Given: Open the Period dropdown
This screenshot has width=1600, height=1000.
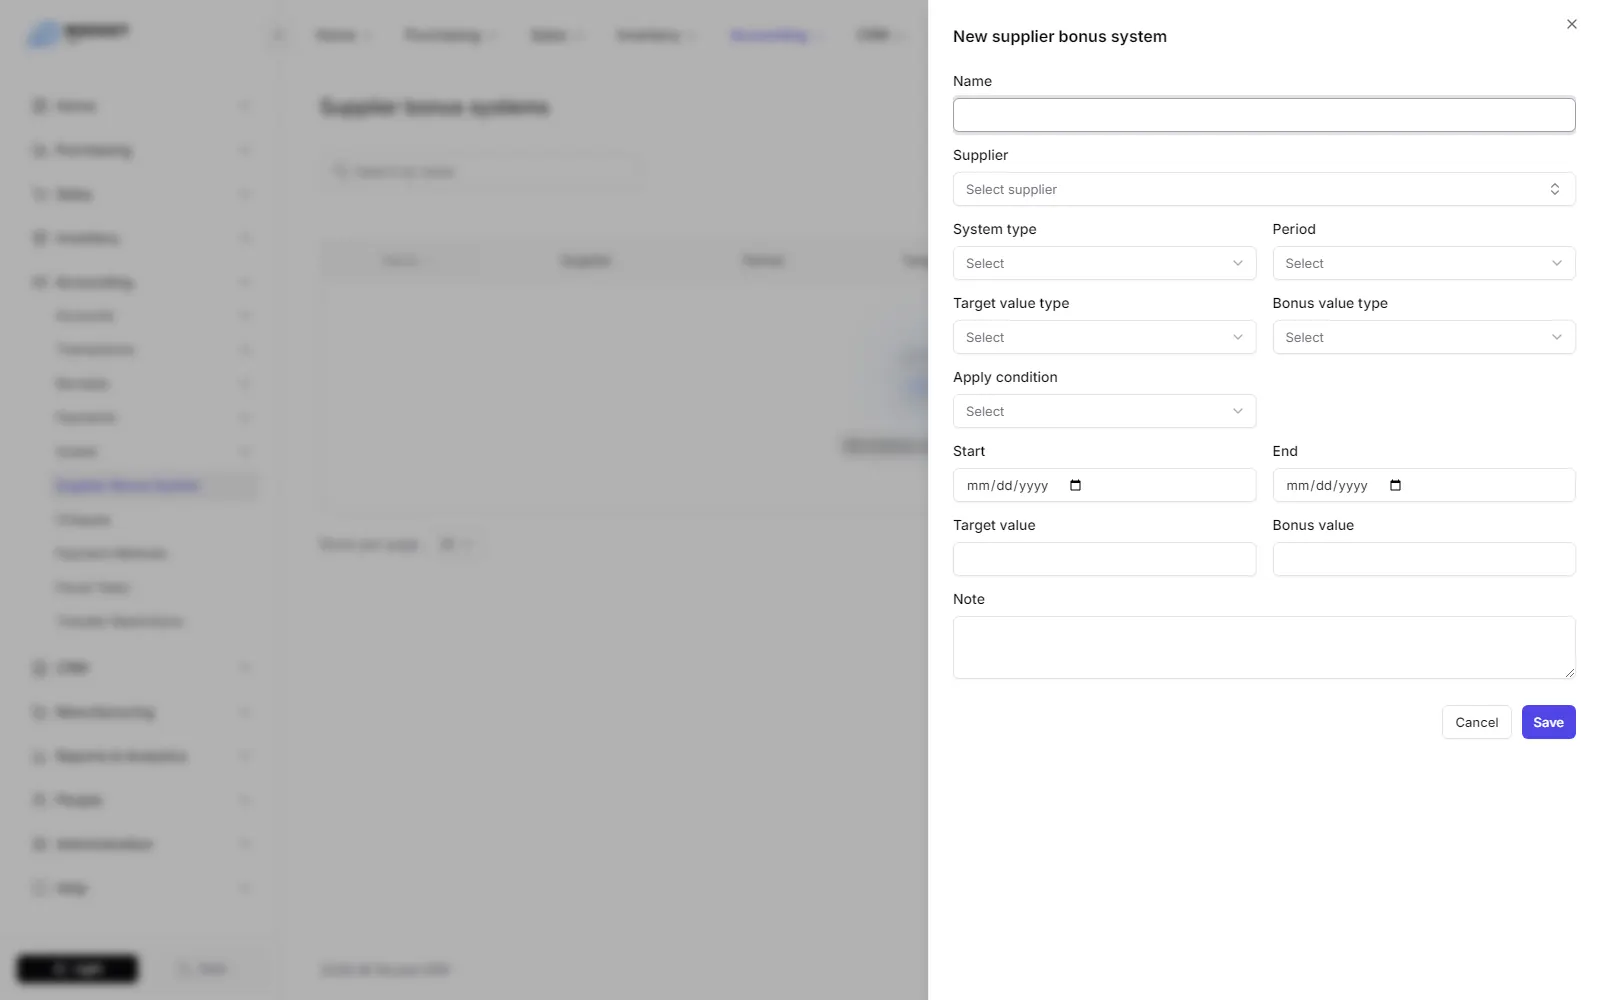Looking at the screenshot, I should pyautogui.click(x=1424, y=263).
